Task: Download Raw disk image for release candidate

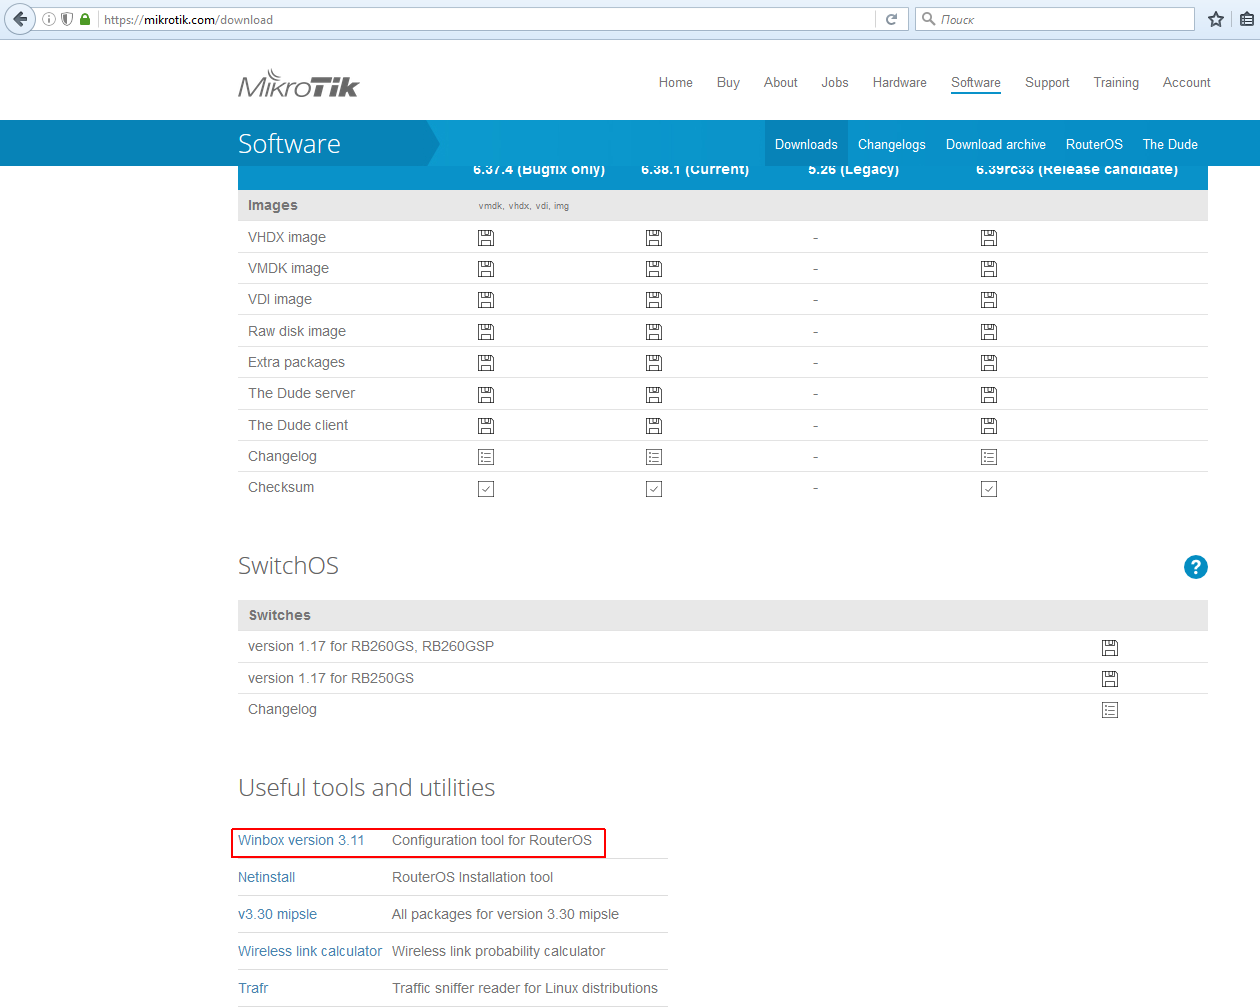Action: tap(989, 332)
